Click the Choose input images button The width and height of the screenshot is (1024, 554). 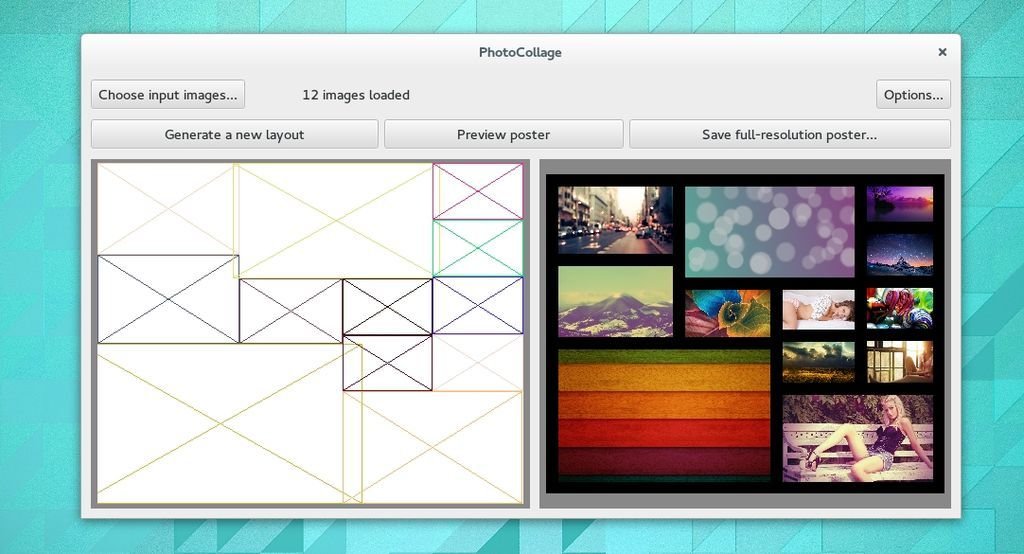[168, 95]
